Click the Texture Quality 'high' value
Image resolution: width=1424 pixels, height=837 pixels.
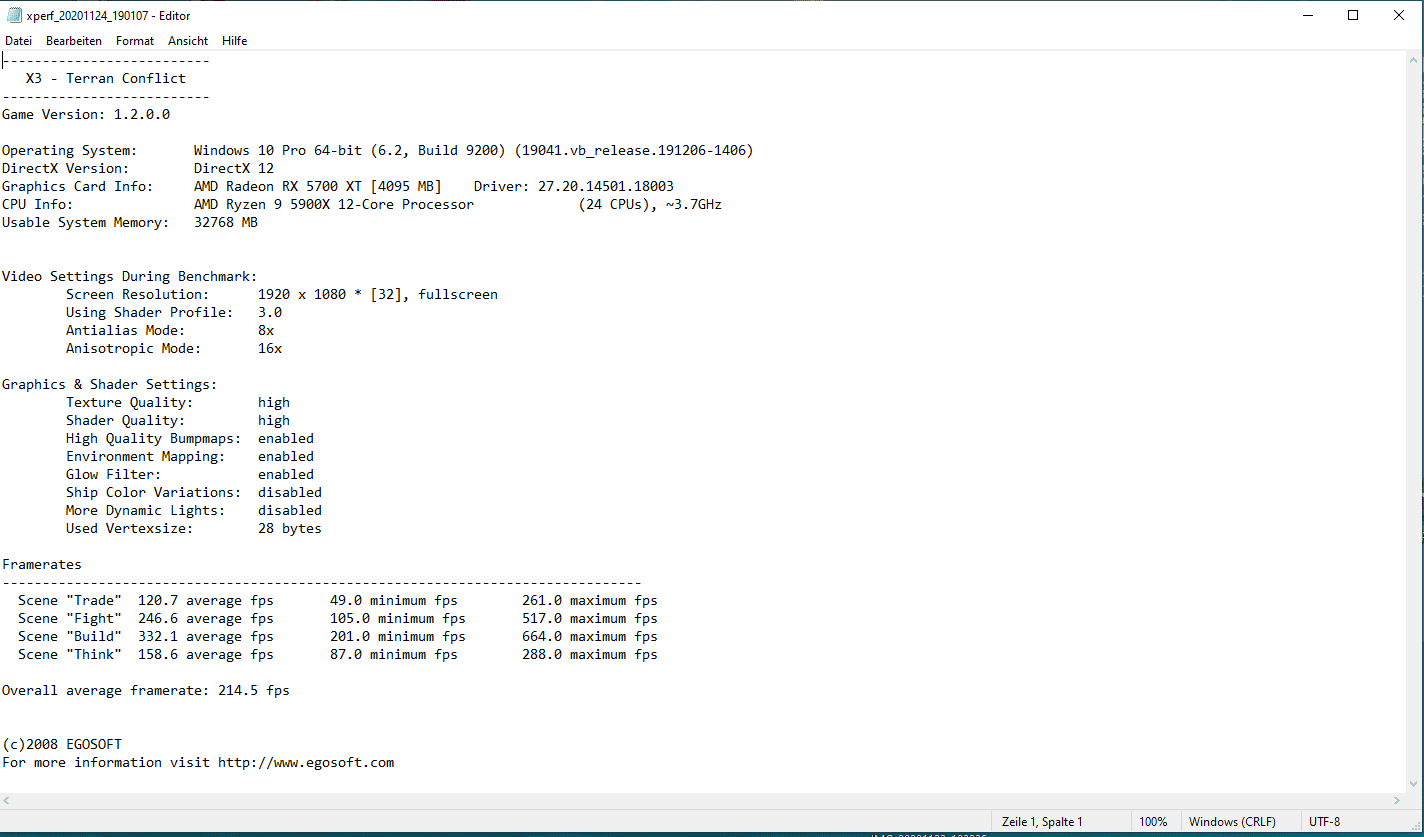point(274,402)
